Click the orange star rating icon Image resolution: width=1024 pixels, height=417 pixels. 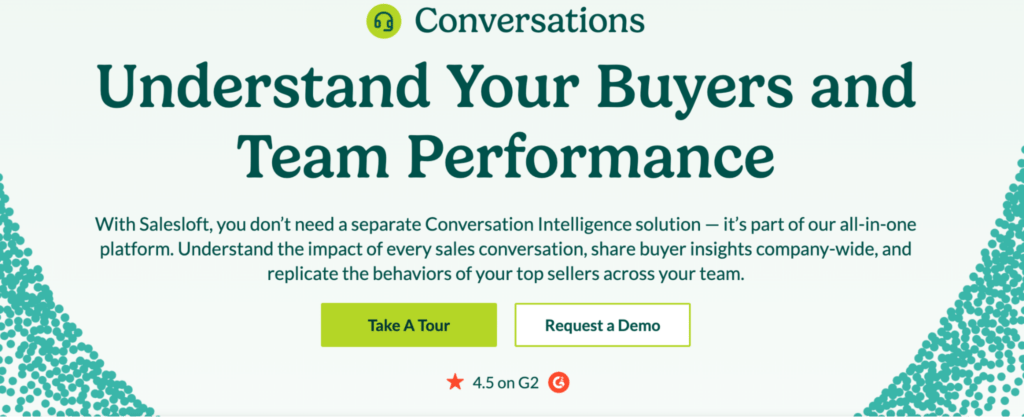pyautogui.click(x=455, y=382)
